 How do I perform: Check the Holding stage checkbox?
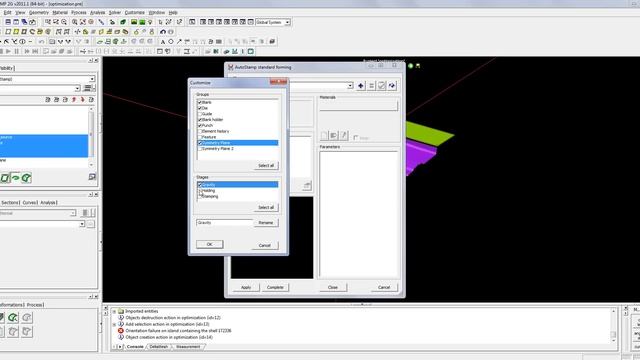[x=200, y=191]
